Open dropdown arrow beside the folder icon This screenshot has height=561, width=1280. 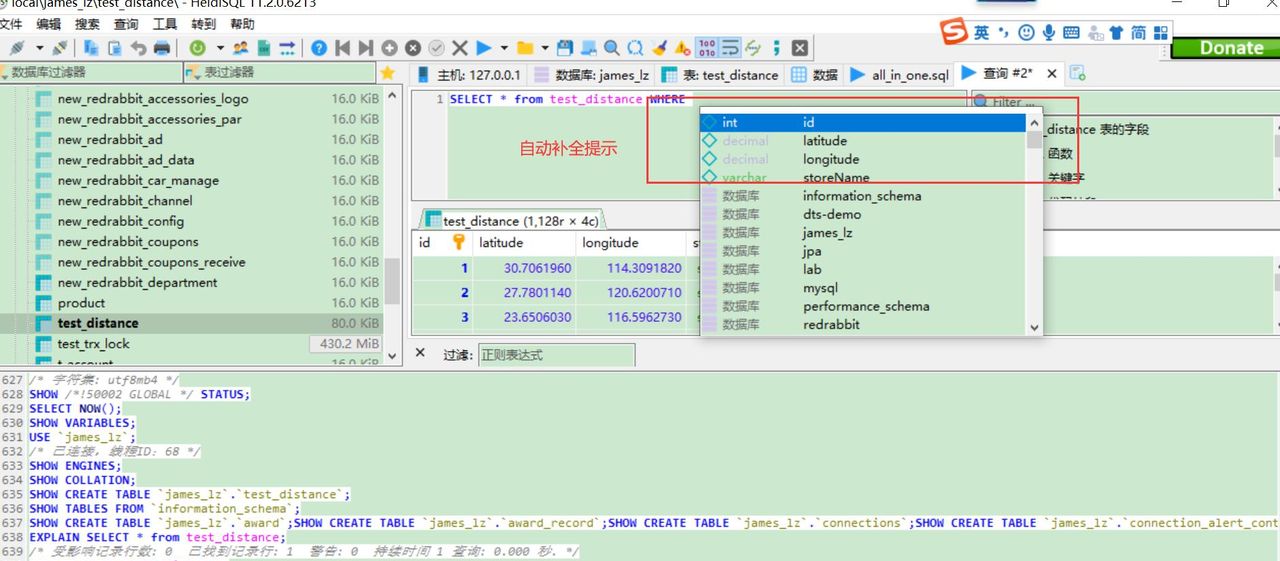point(544,48)
